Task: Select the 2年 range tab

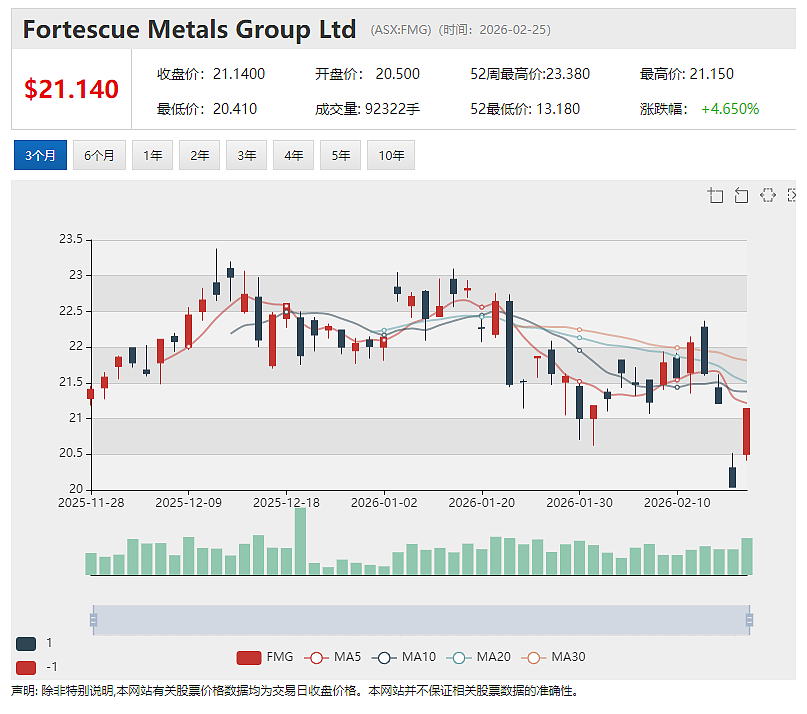Action: 199,155
